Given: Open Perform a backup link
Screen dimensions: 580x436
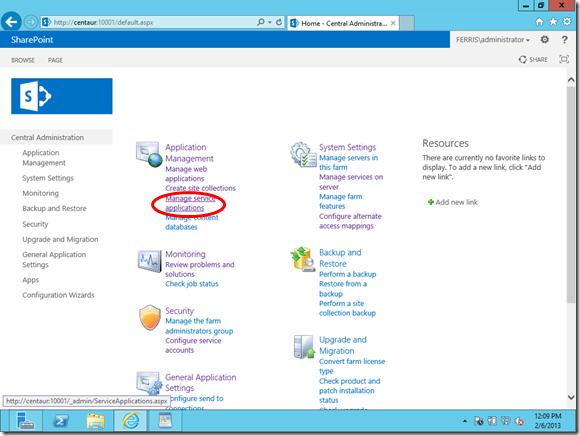Looking at the screenshot, I should (348, 274).
